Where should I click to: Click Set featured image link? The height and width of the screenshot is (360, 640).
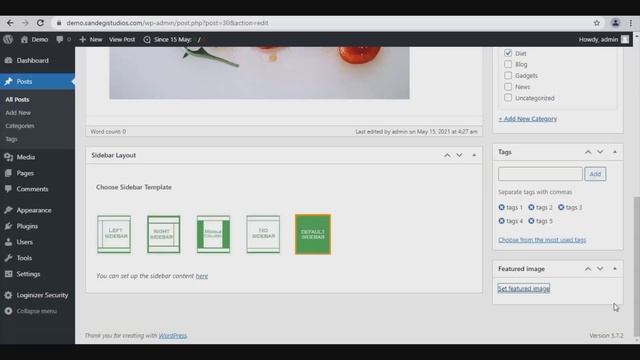pos(524,289)
